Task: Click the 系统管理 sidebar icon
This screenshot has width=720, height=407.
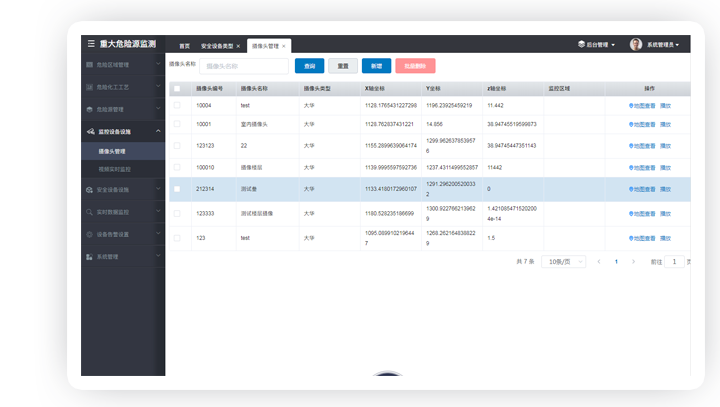Action: pos(90,257)
